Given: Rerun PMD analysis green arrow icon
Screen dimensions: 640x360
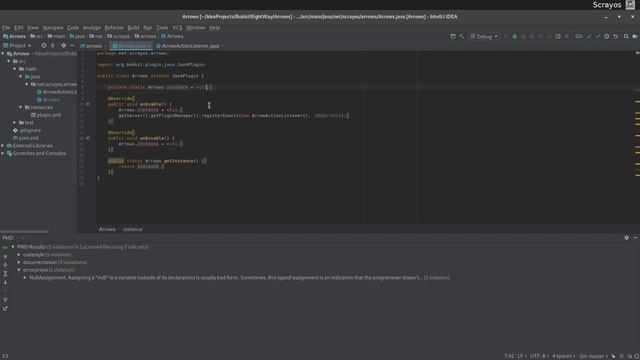Looking at the screenshot, I should click(5, 247).
